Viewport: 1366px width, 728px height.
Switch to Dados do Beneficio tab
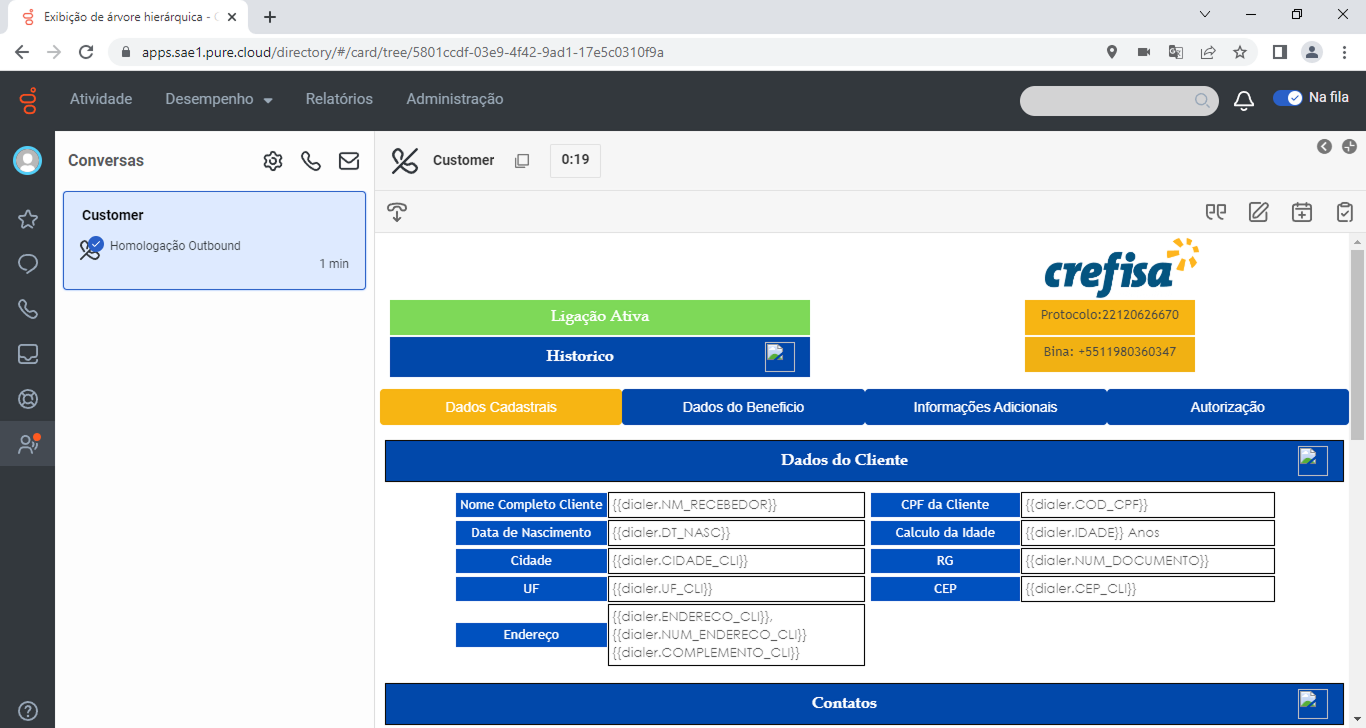pos(743,407)
